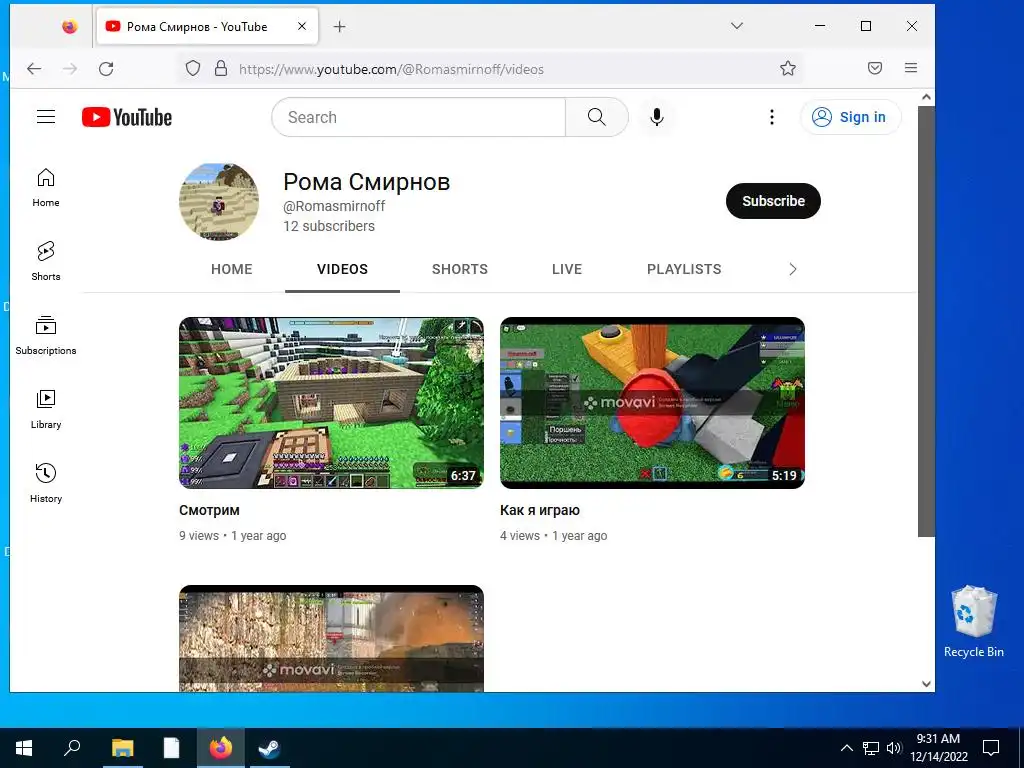This screenshot has width=1024, height=768.
Task: Open volume control in tray
Action: 894,748
